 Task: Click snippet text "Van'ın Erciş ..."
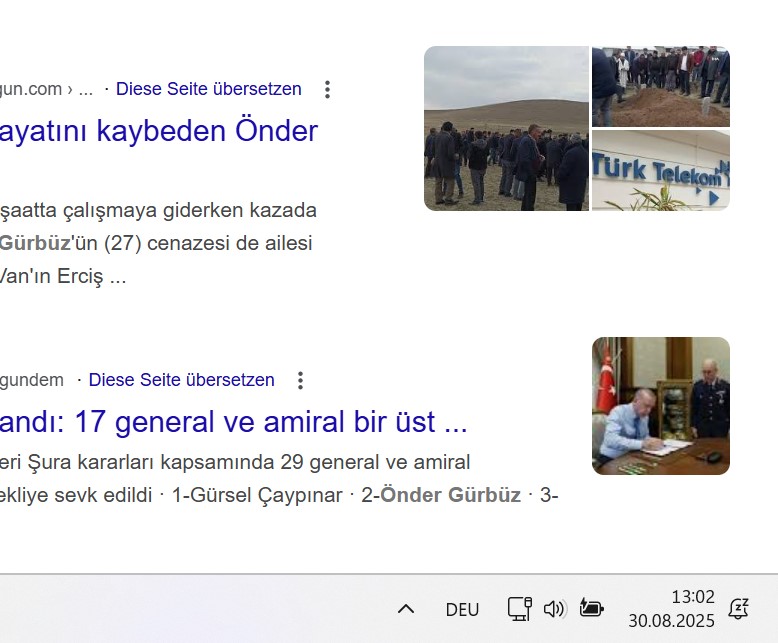[x=63, y=276]
